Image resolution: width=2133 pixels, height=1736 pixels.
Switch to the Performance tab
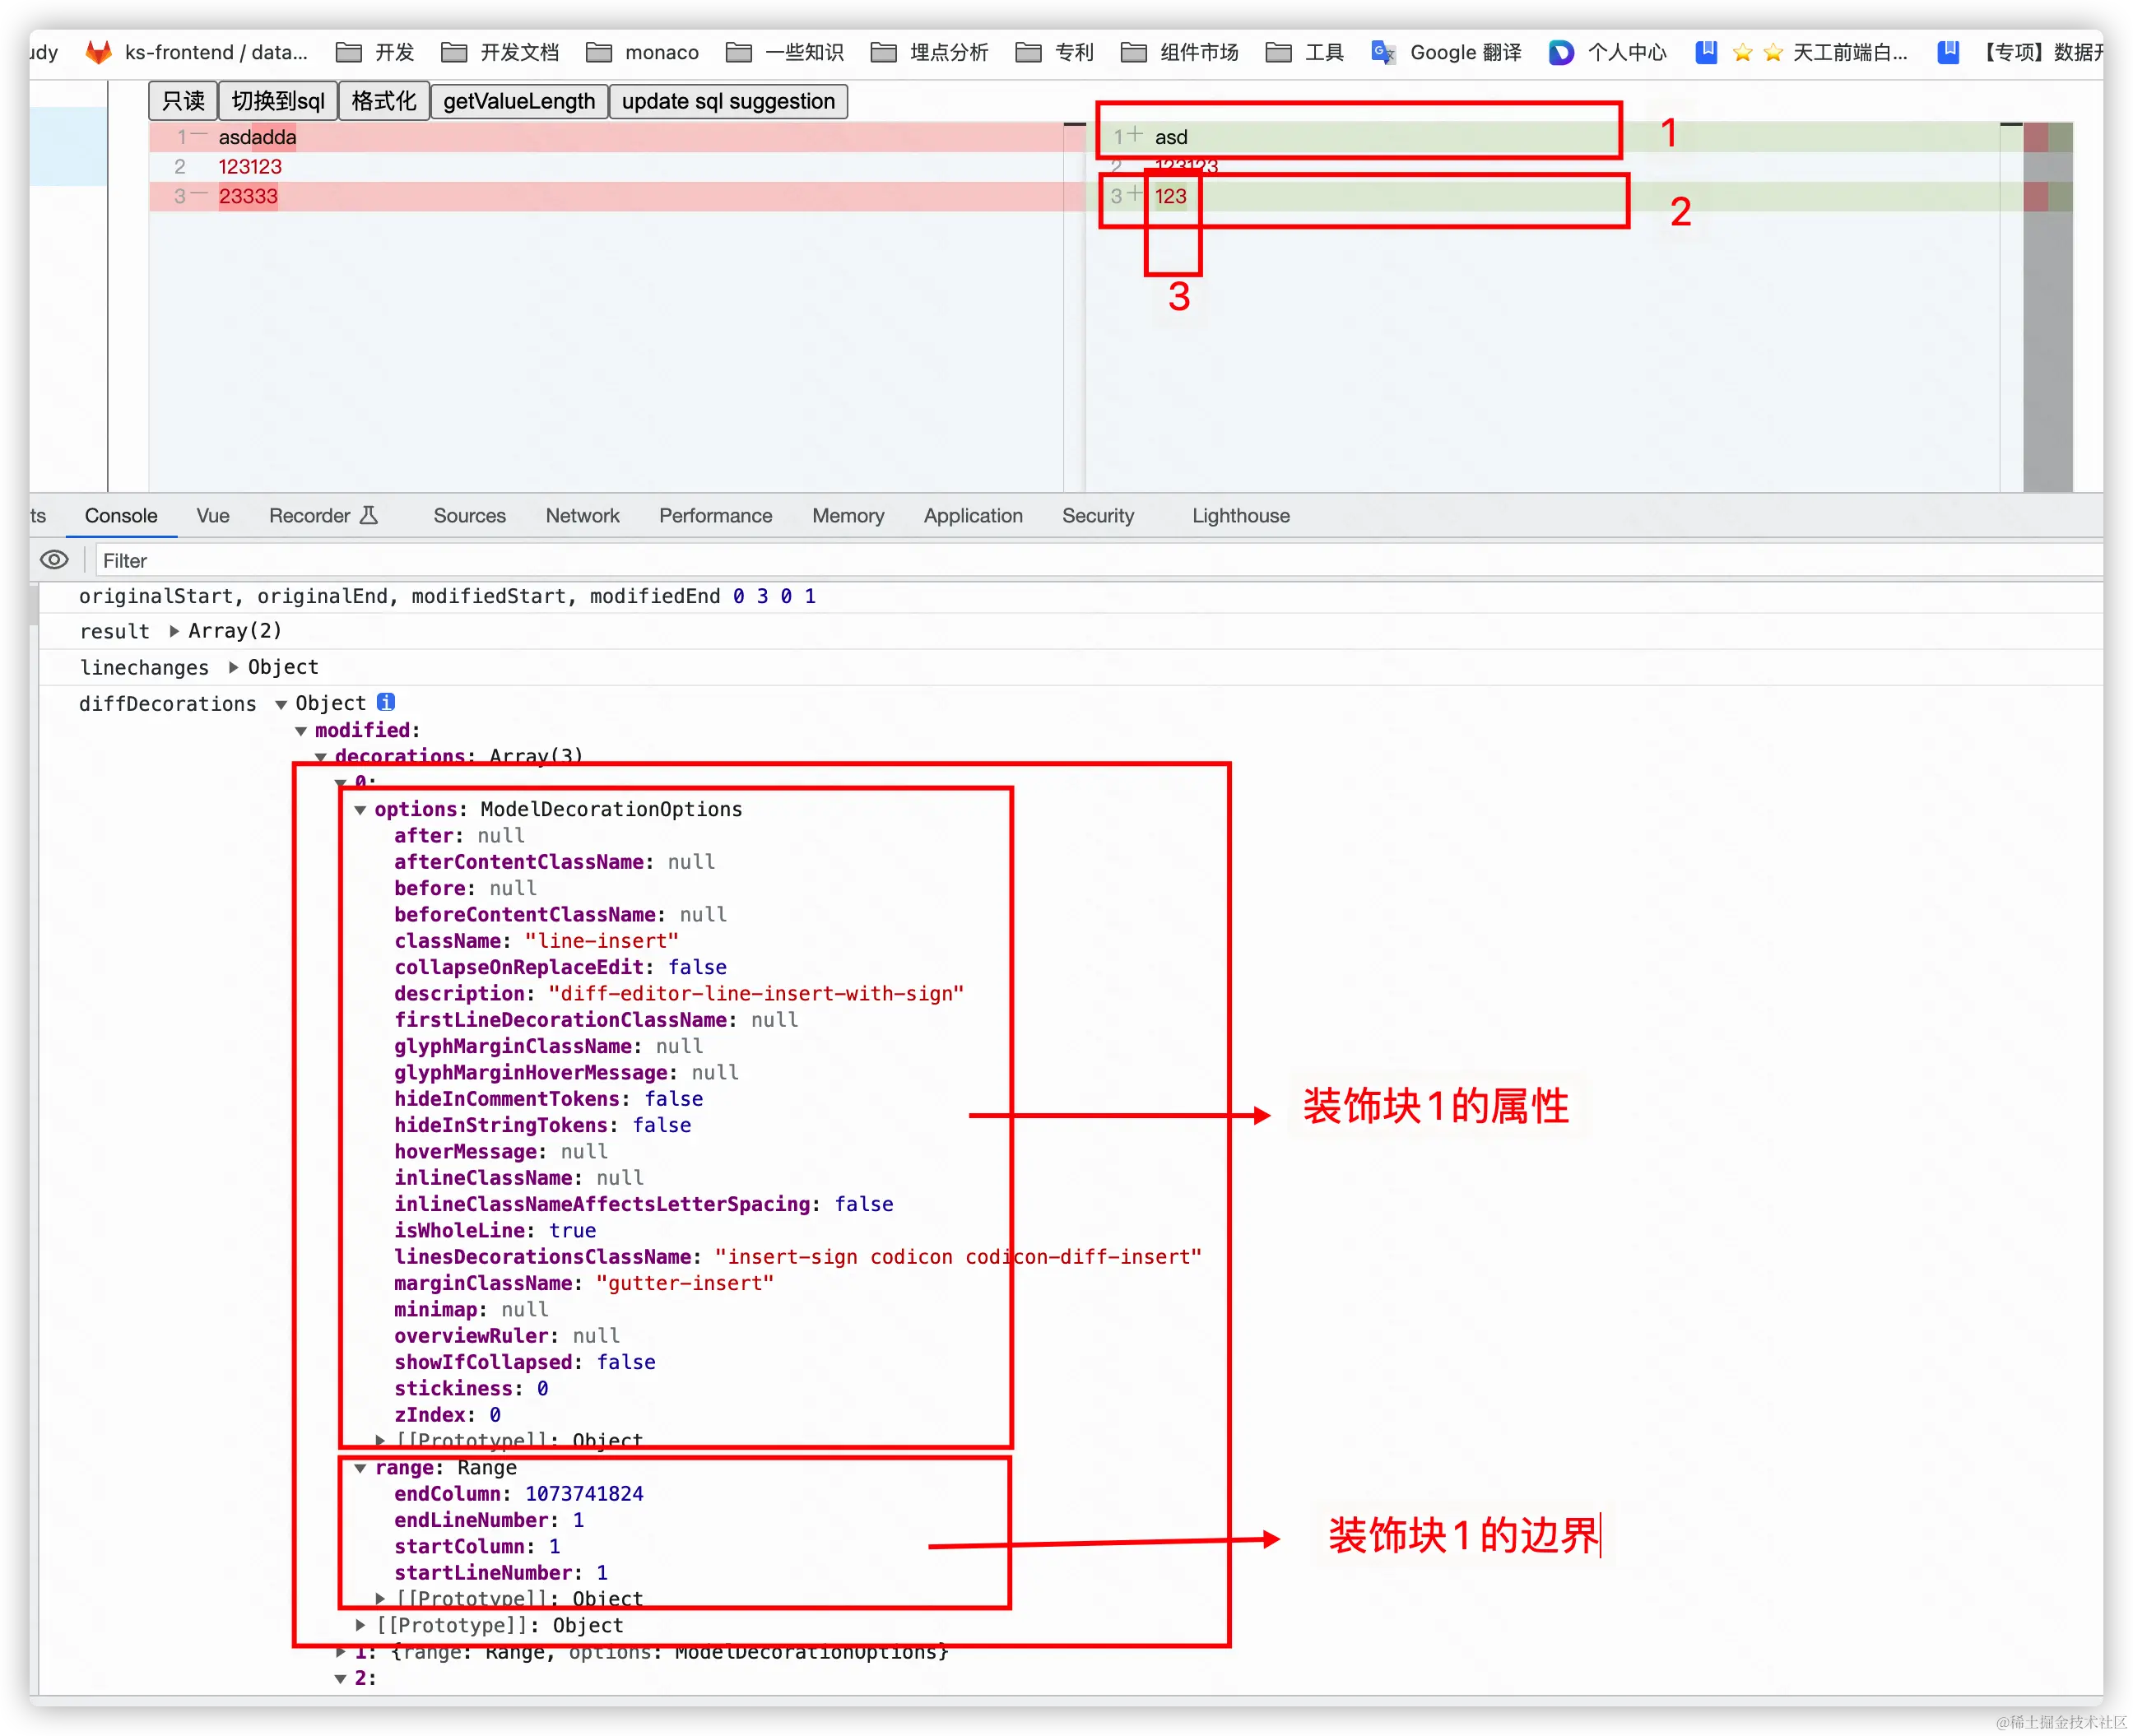point(715,515)
